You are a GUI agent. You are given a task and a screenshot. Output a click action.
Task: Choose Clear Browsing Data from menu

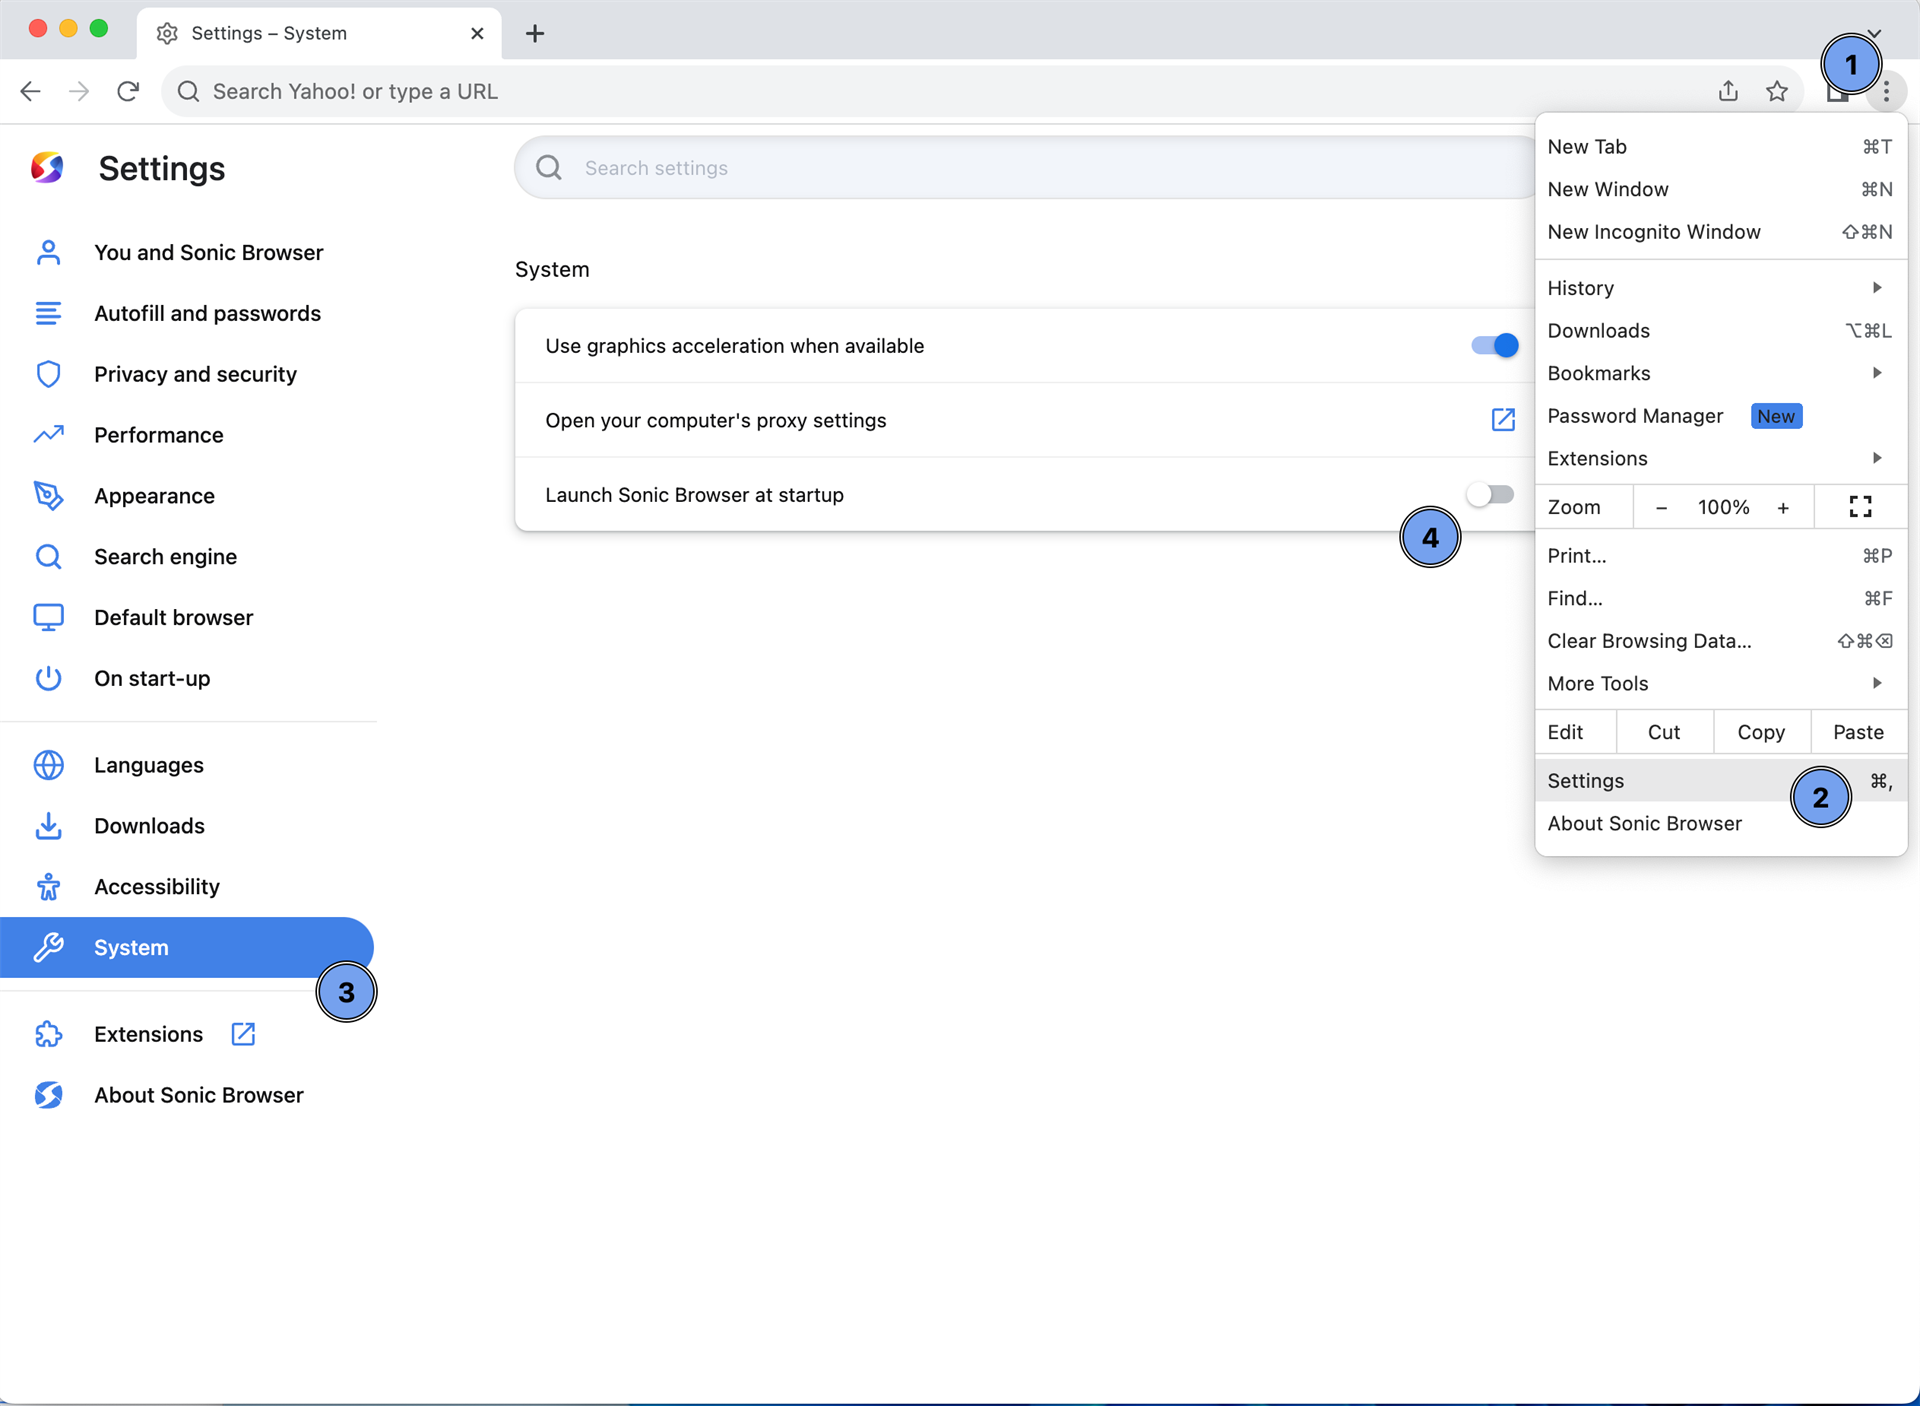point(1649,641)
